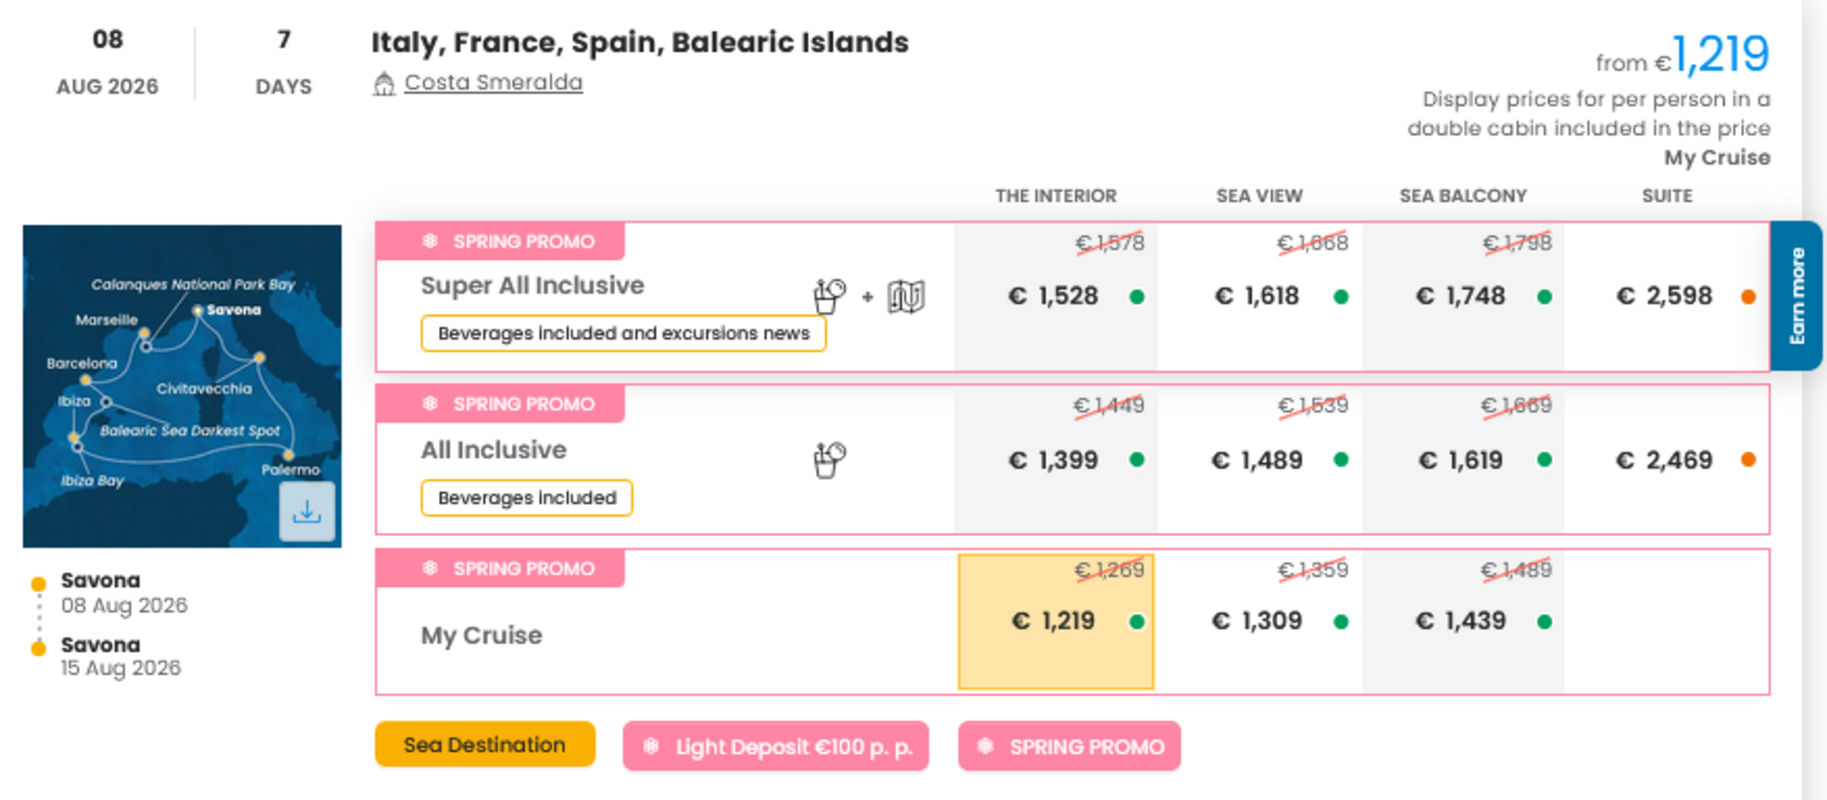Viewport: 1827px width, 800px height.
Task: Toggle the green availability dot for Interior €1,528
Action: (x=1137, y=296)
